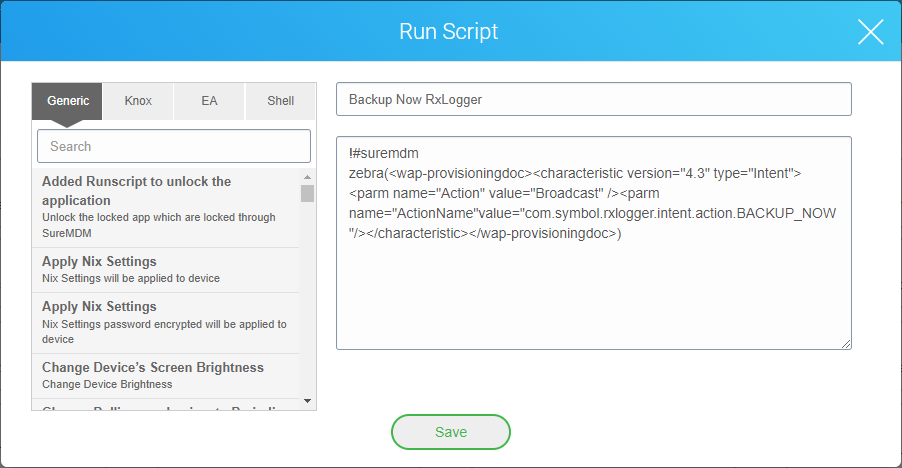This screenshot has width=902, height=468.
Task: Click the Run Script title header
Action: click(x=449, y=32)
